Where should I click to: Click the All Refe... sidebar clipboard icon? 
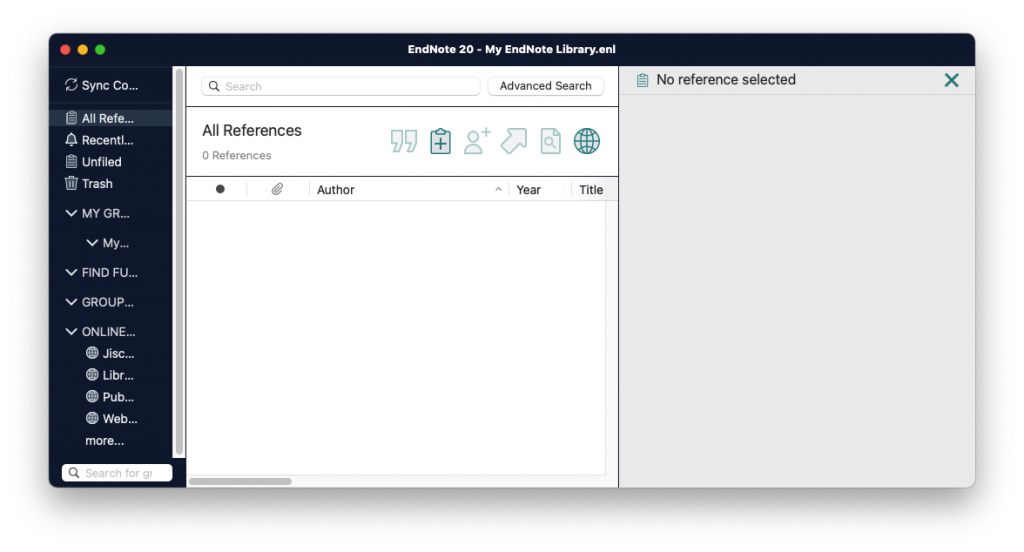coord(71,118)
